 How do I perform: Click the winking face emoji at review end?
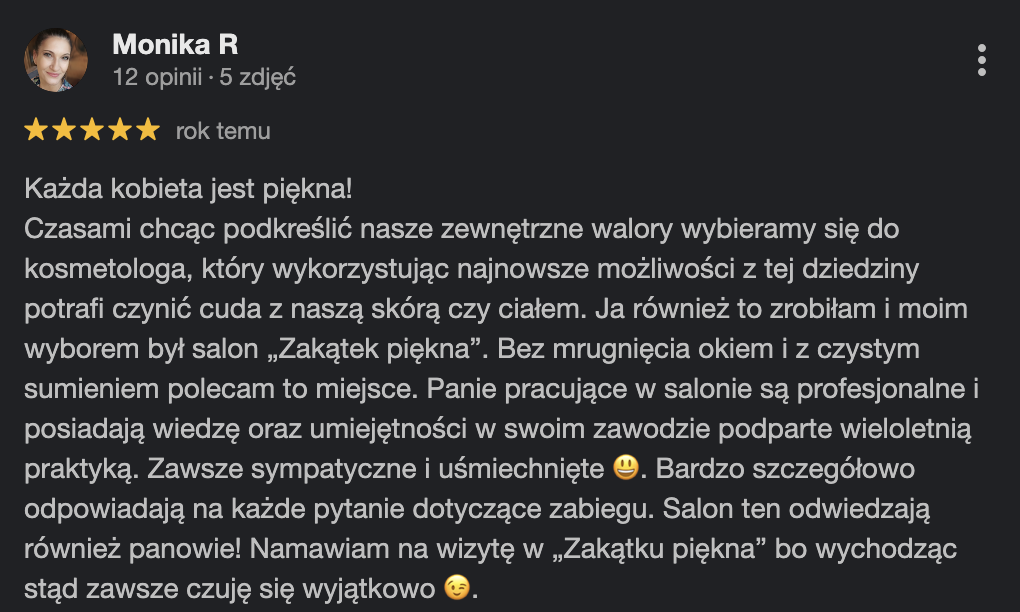click(456, 588)
